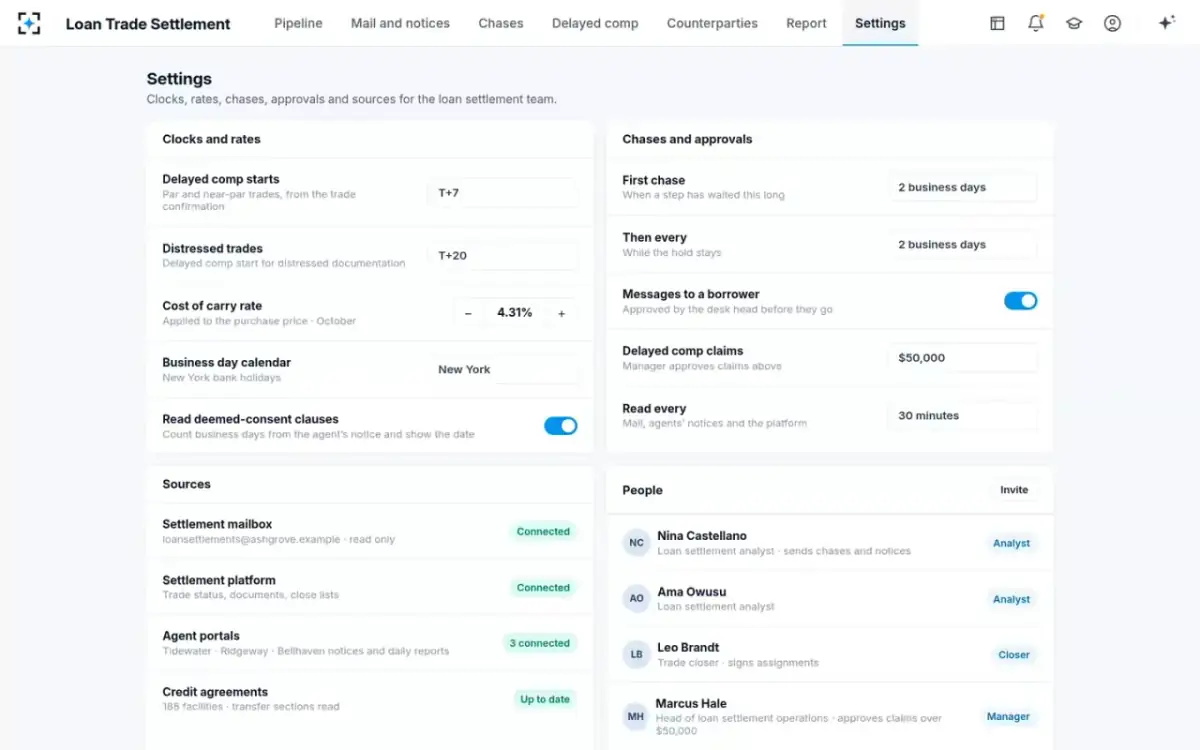The width and height of the screenshot is (1200, 750).
Task: Click Leo Brandt's Closer role badge
Action: click(1013, 656)
